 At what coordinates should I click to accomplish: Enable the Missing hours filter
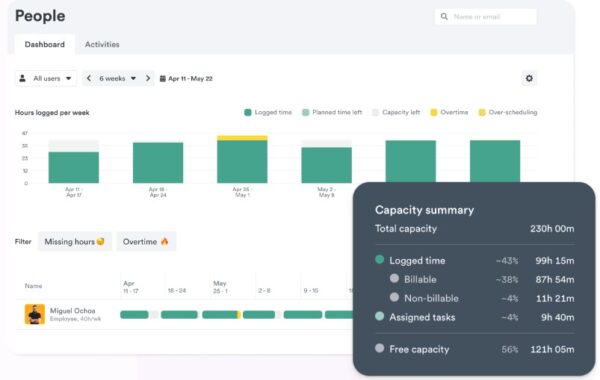point(75,242)
